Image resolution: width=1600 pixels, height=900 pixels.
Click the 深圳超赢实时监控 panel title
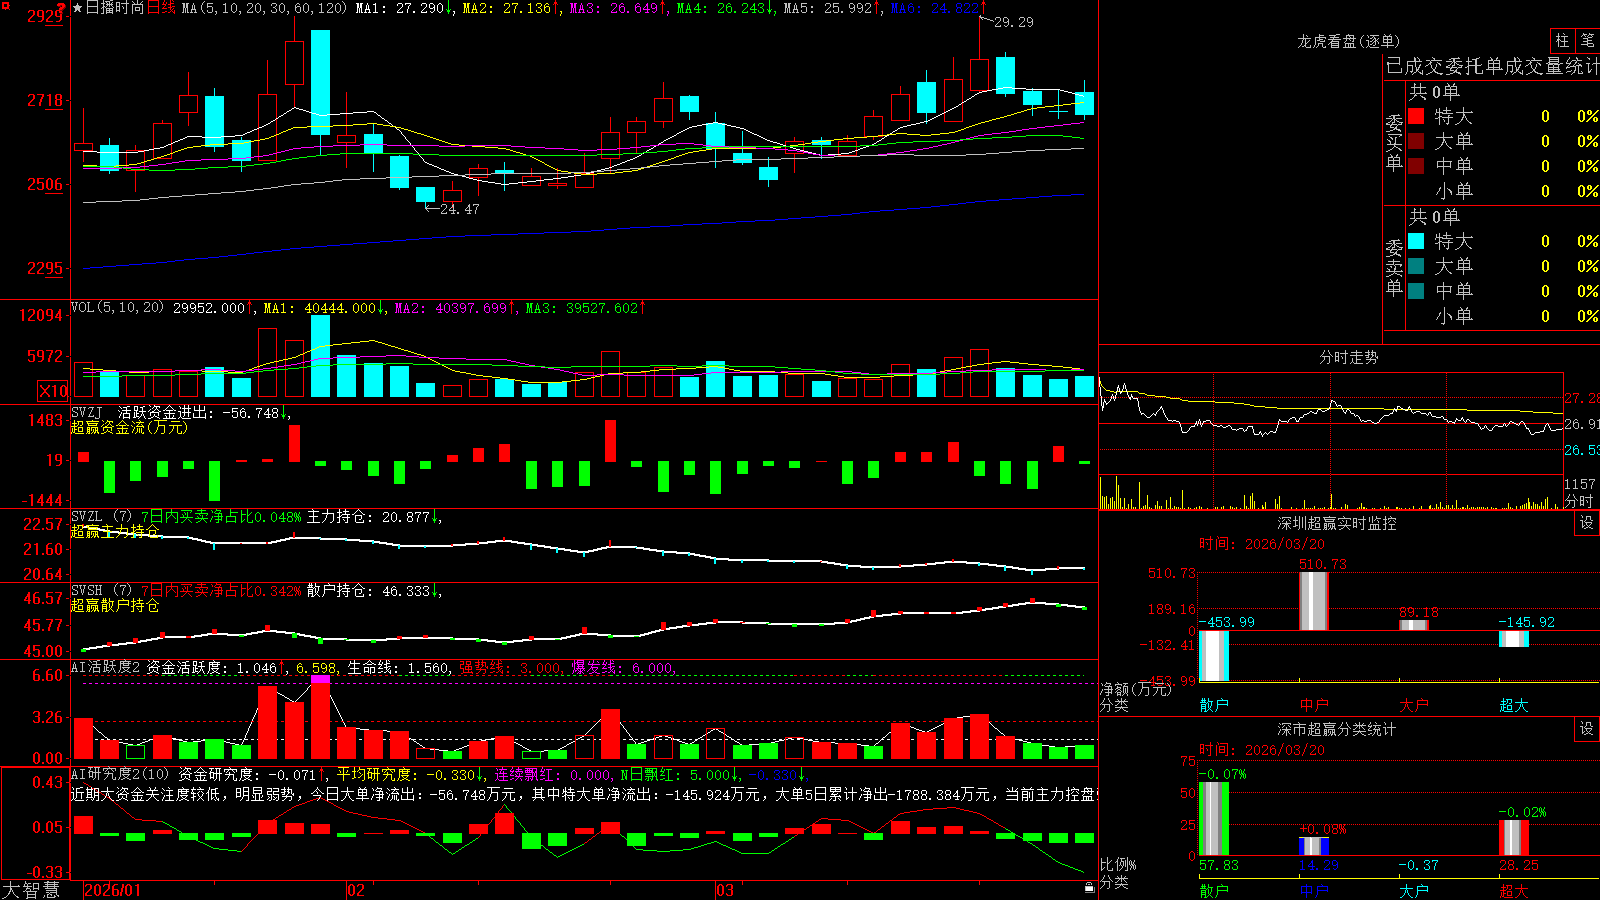coord(1337,523)
